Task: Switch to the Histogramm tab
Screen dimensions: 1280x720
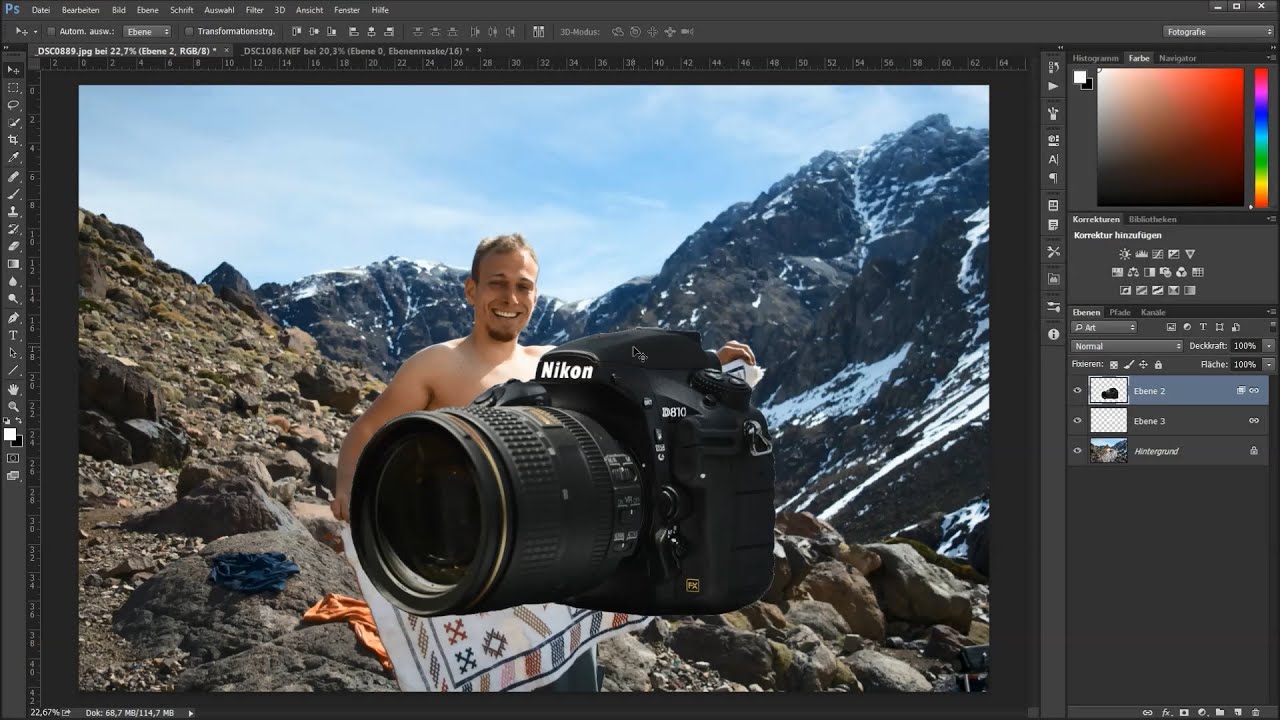Action: click(x=1096, y=58)
